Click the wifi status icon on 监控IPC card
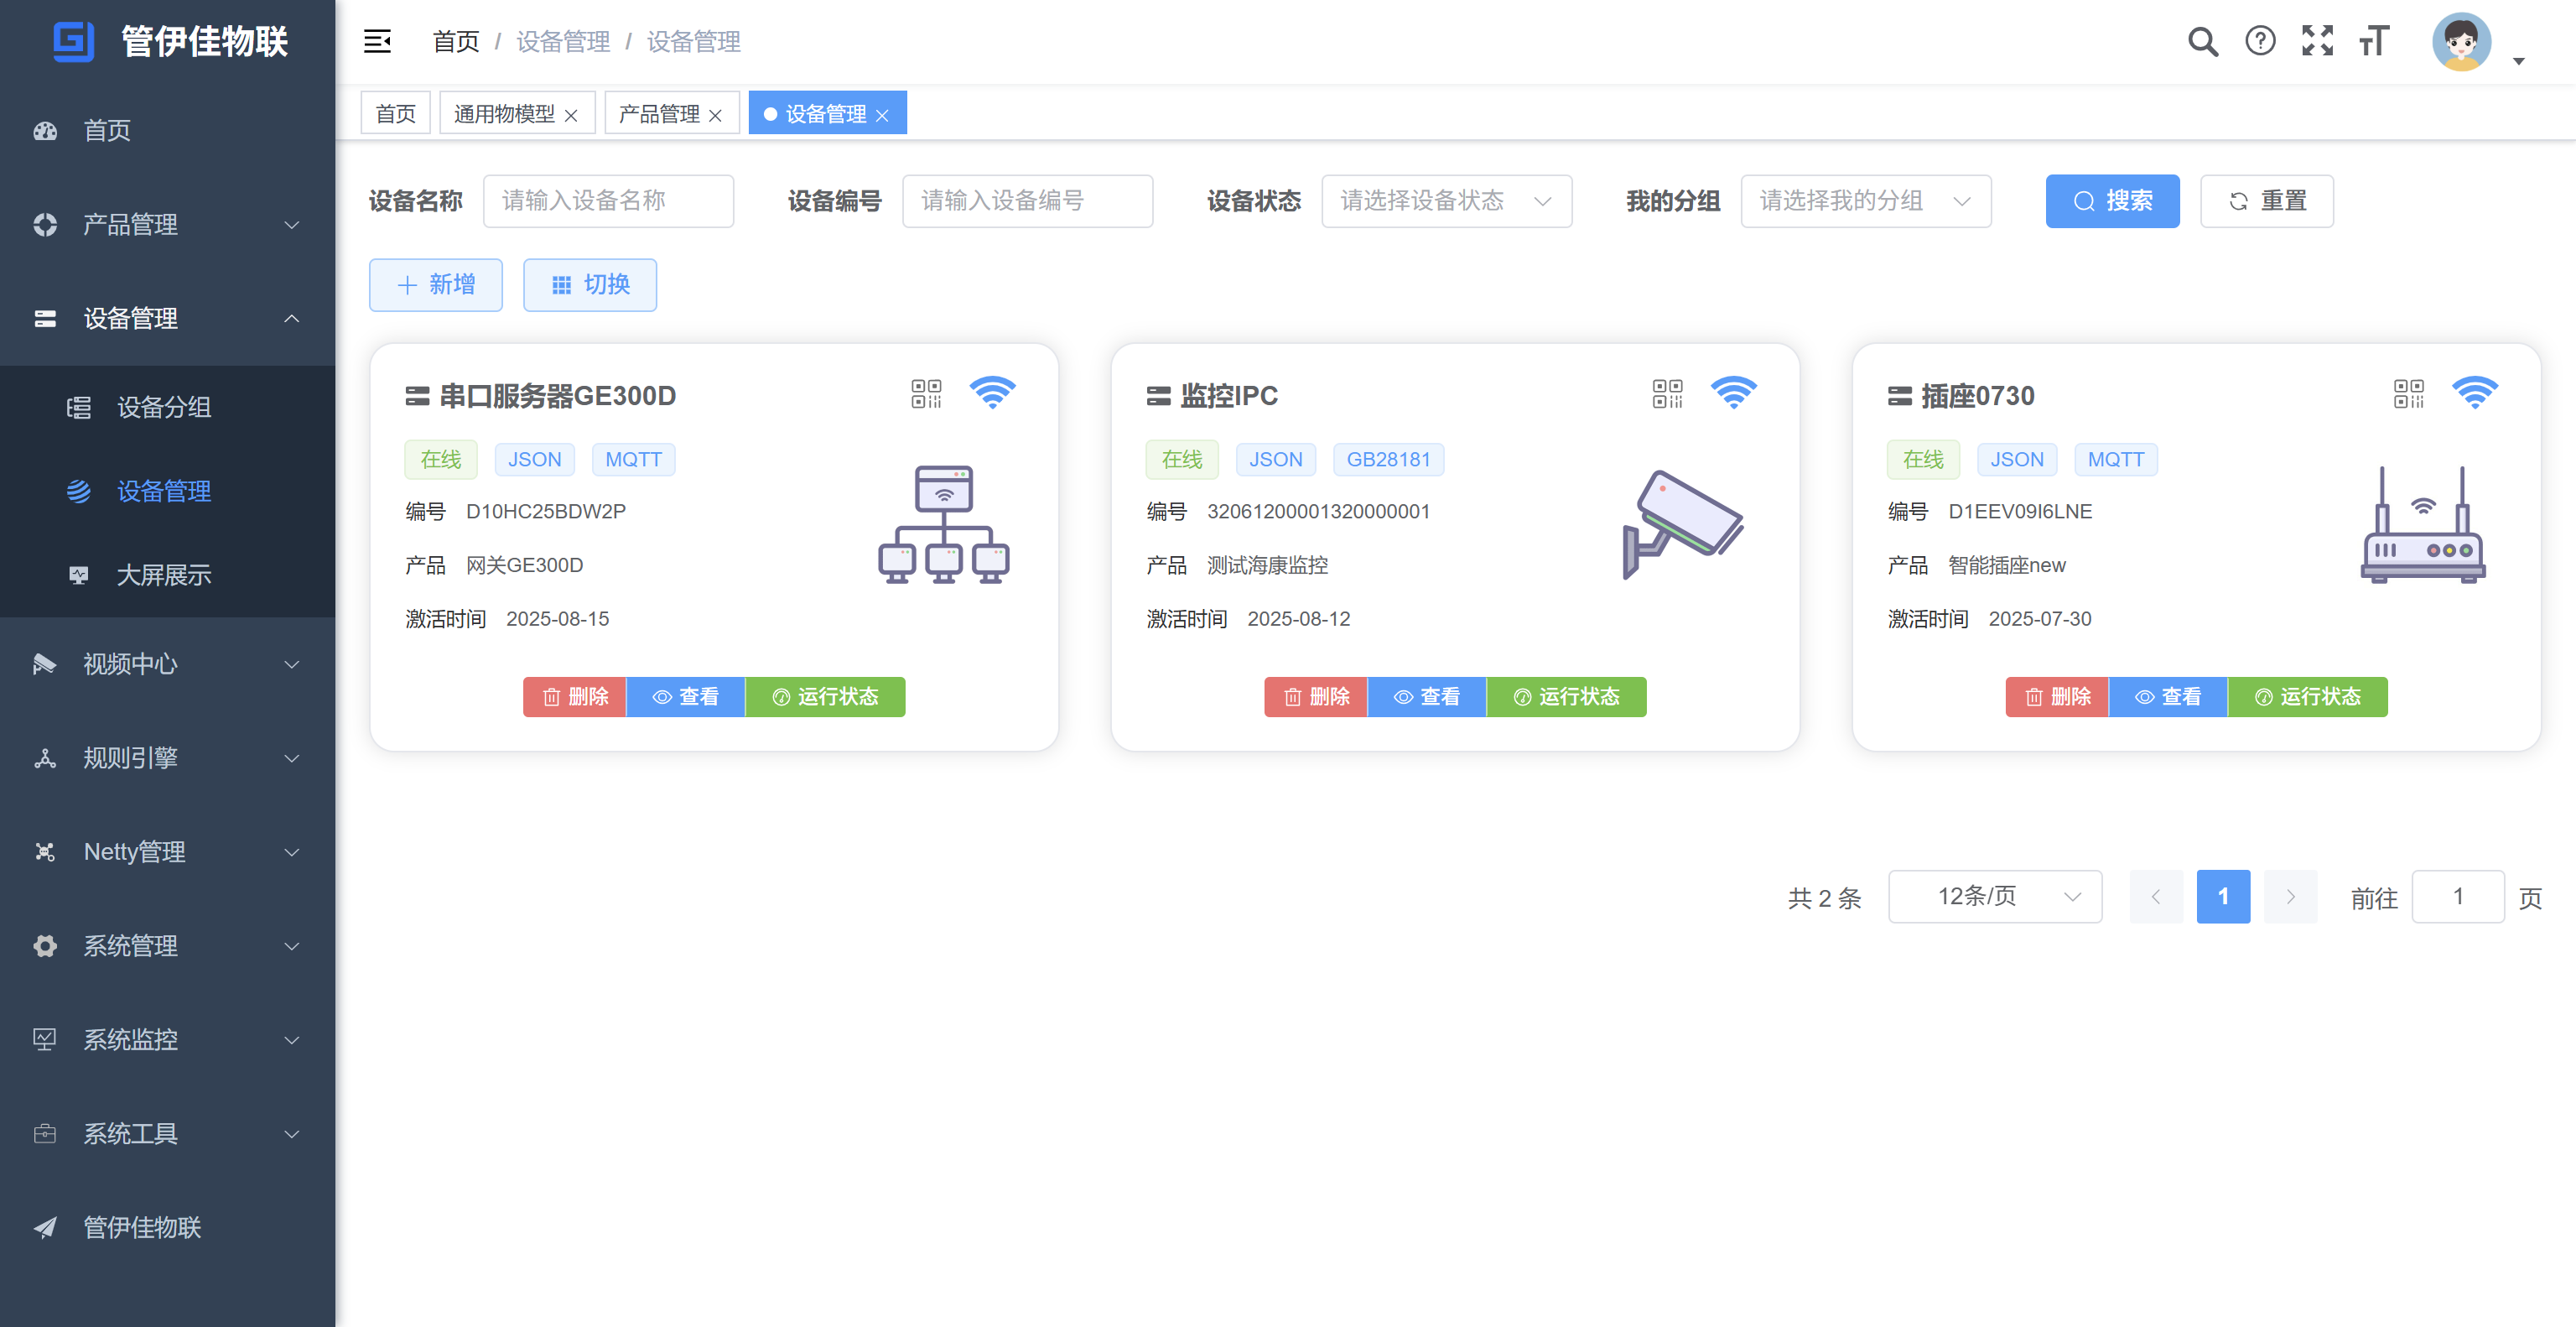2576x1327 pixels. (x=1733, y=393)
